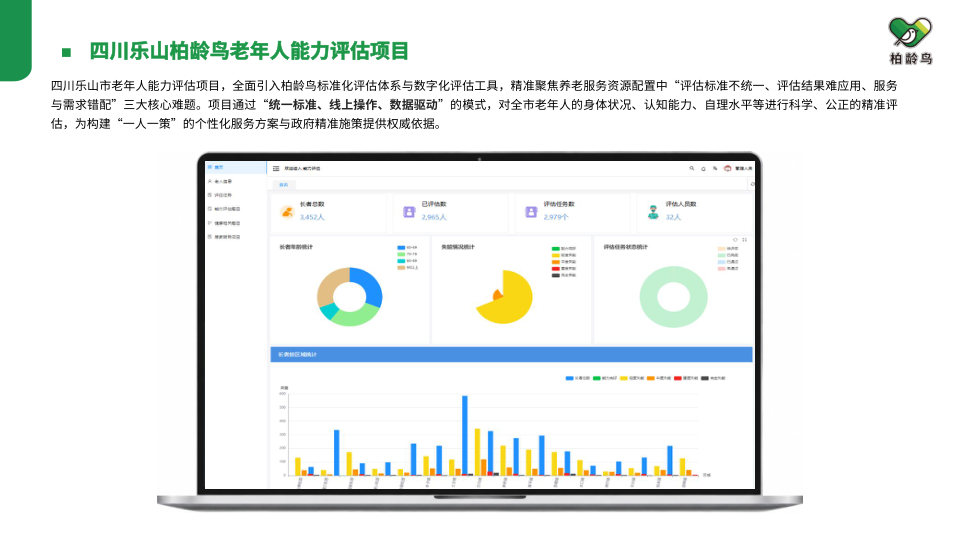Click the fullscreen icon above 评估任务状态统计 chart
The image size is (960, 540).
(744, 239)
